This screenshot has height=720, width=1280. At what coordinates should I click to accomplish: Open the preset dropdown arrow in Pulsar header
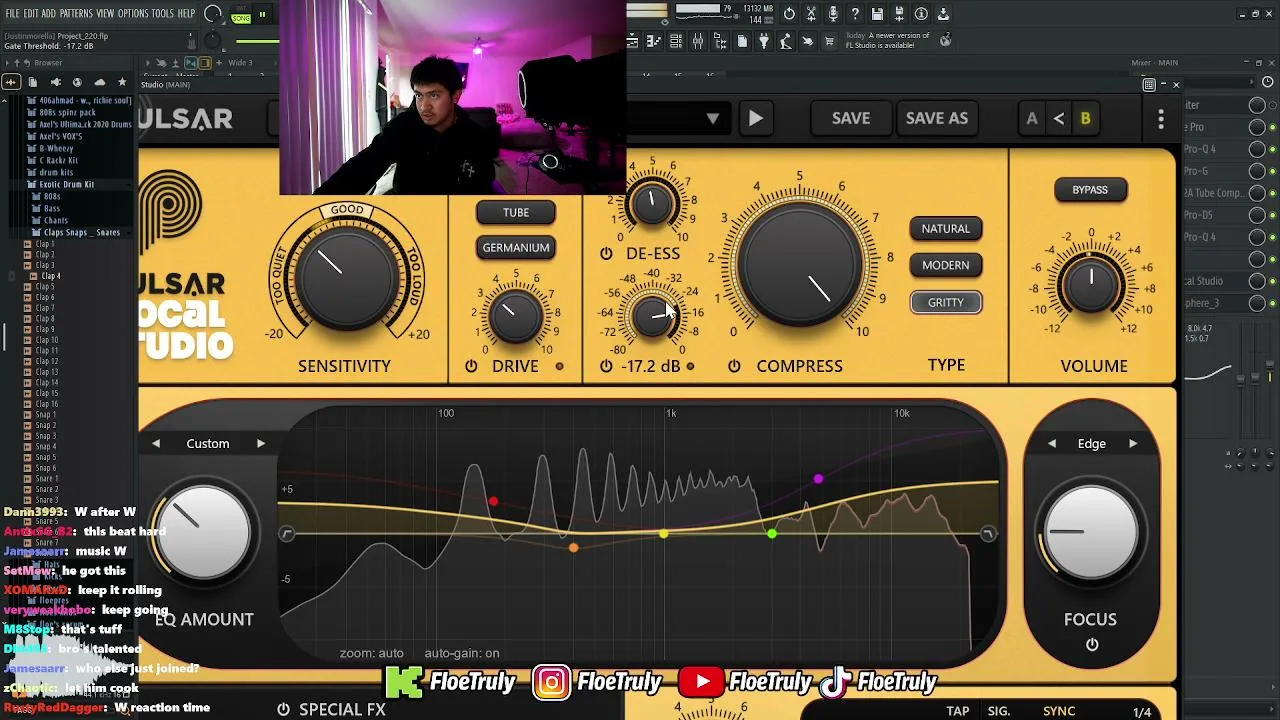713,118
